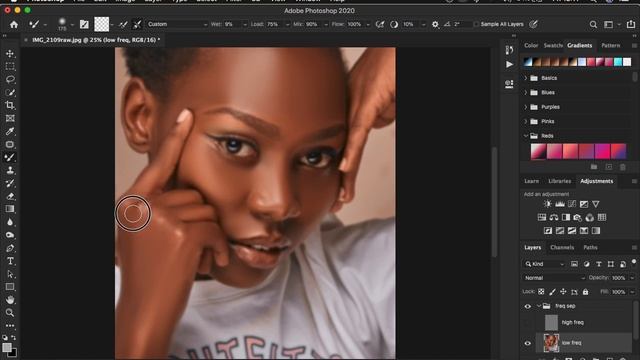Open the Learn tab
The width and height of the screenshot is (640, 360).
531,181
